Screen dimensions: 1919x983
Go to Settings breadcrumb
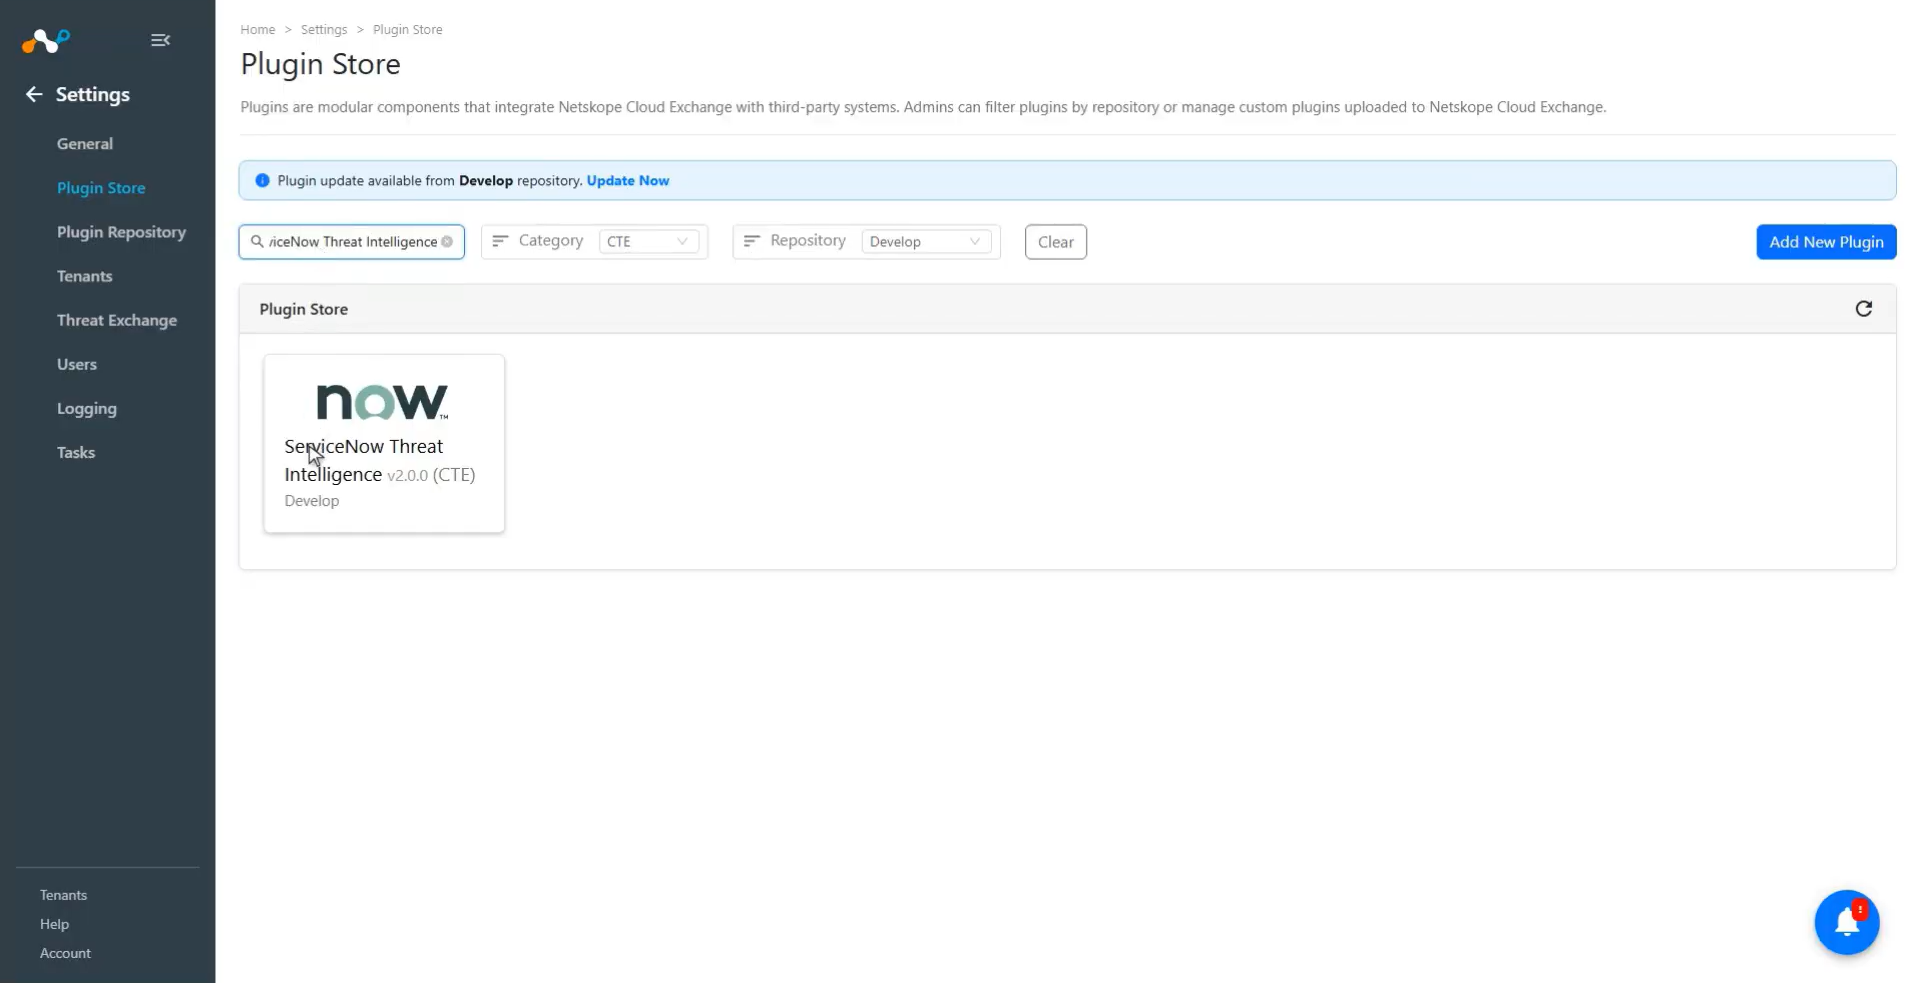click(324, 30)
